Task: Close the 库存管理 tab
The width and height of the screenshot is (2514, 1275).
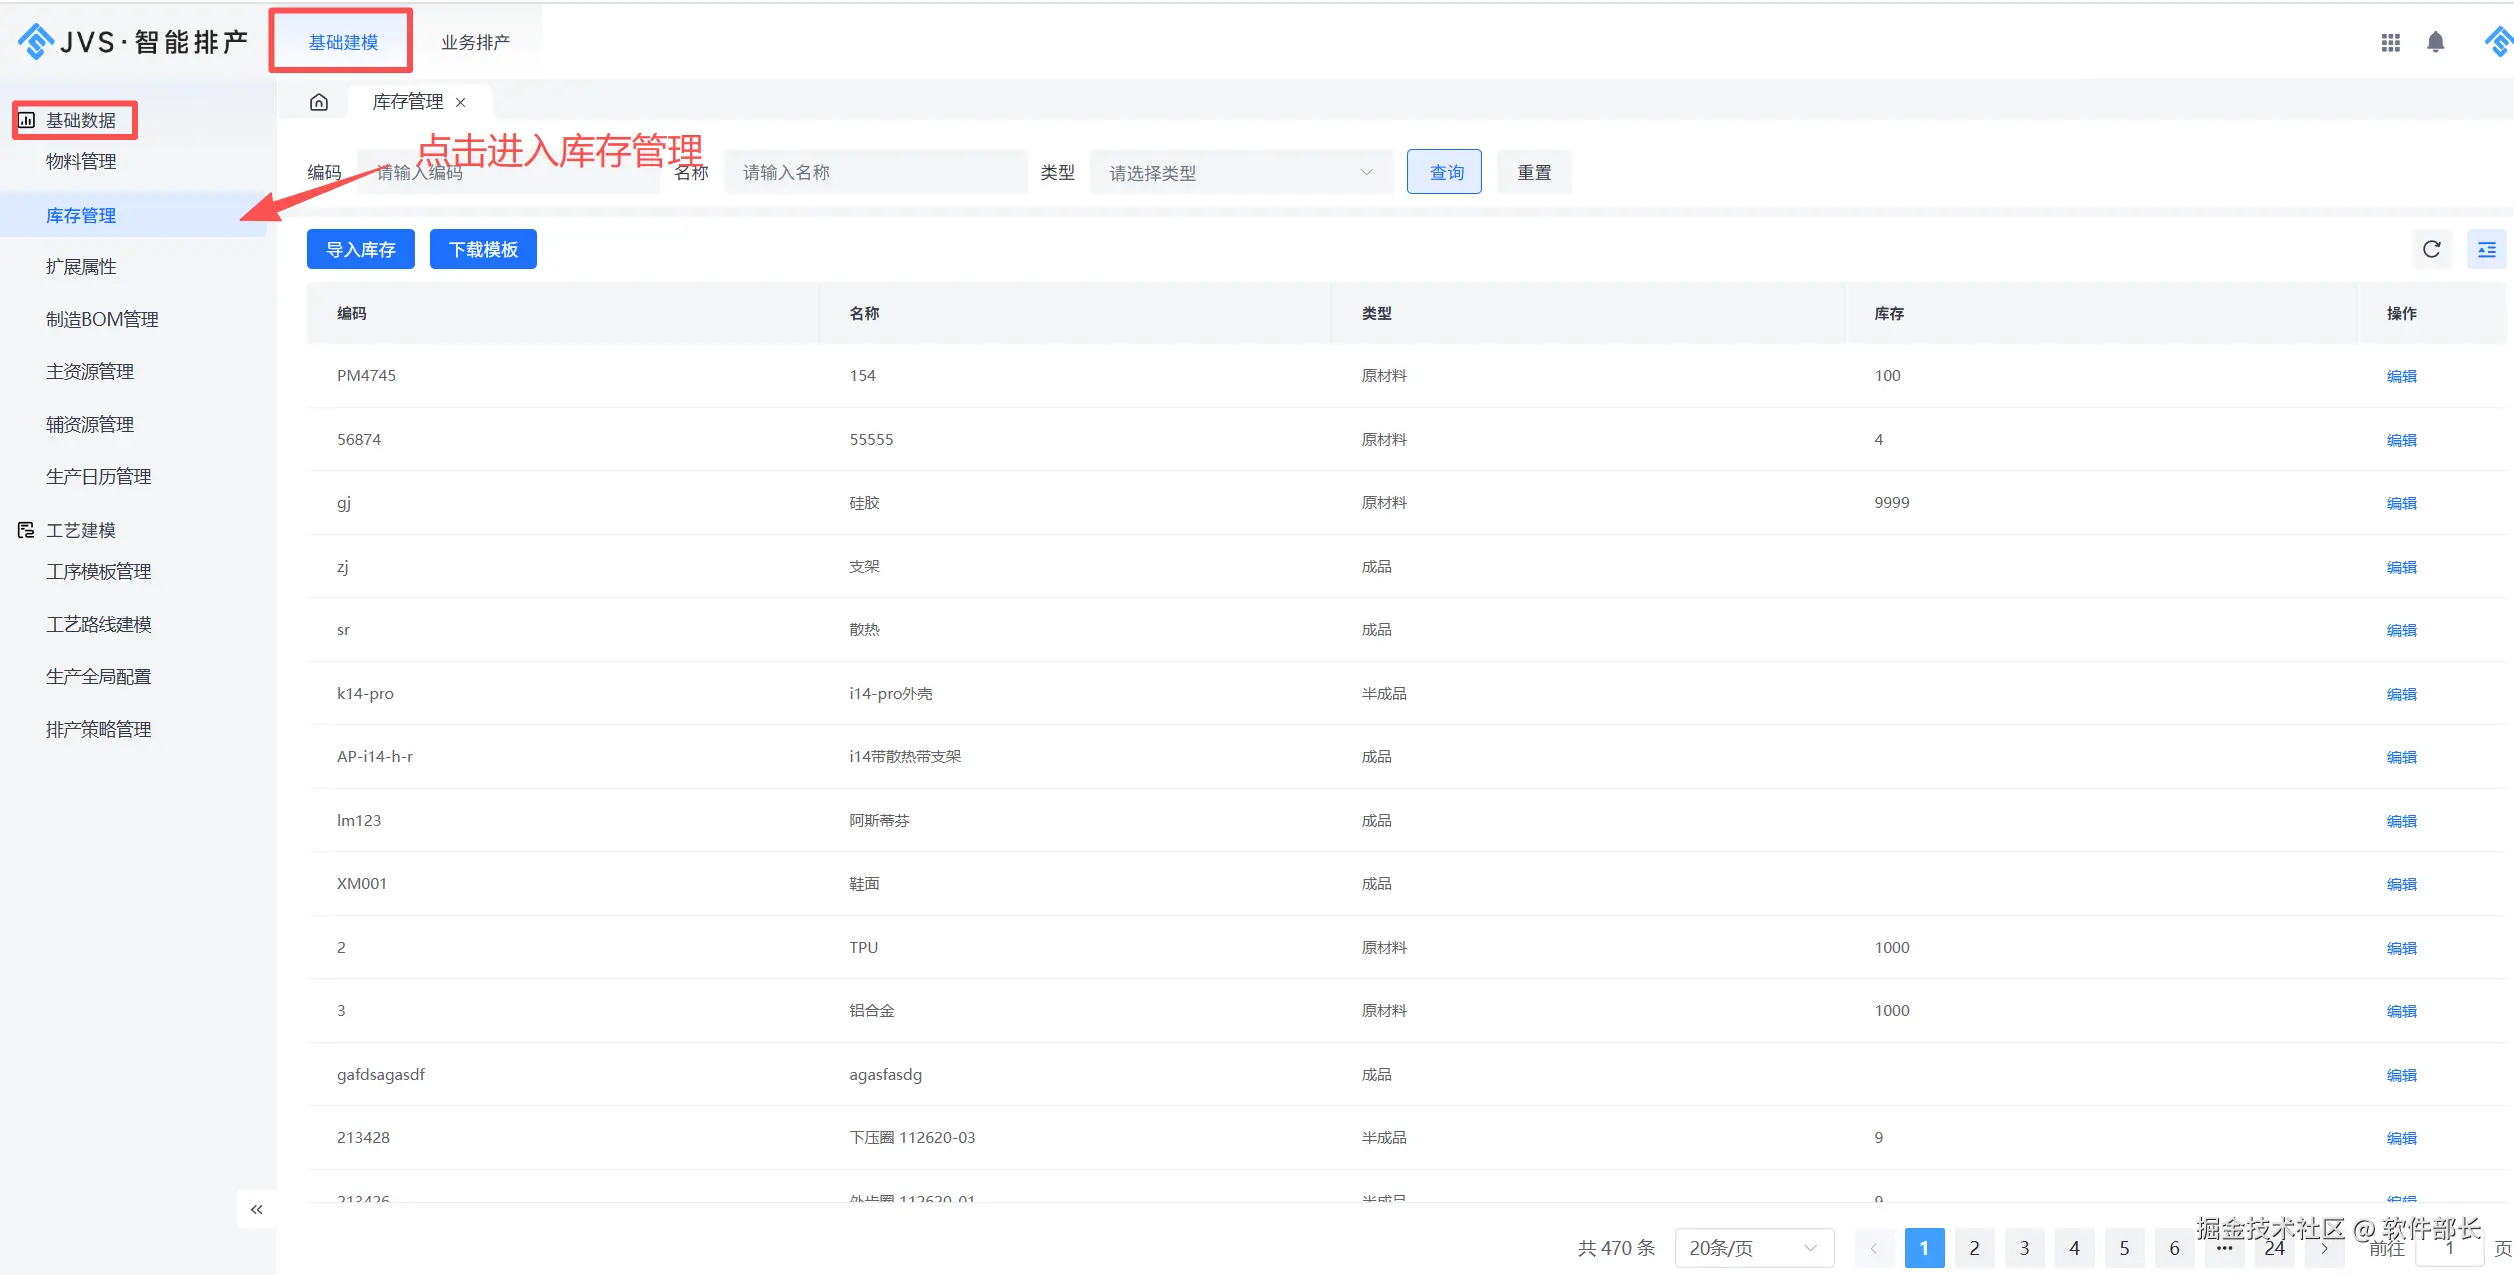Action: pyautogui.click(x=461, y=102)
